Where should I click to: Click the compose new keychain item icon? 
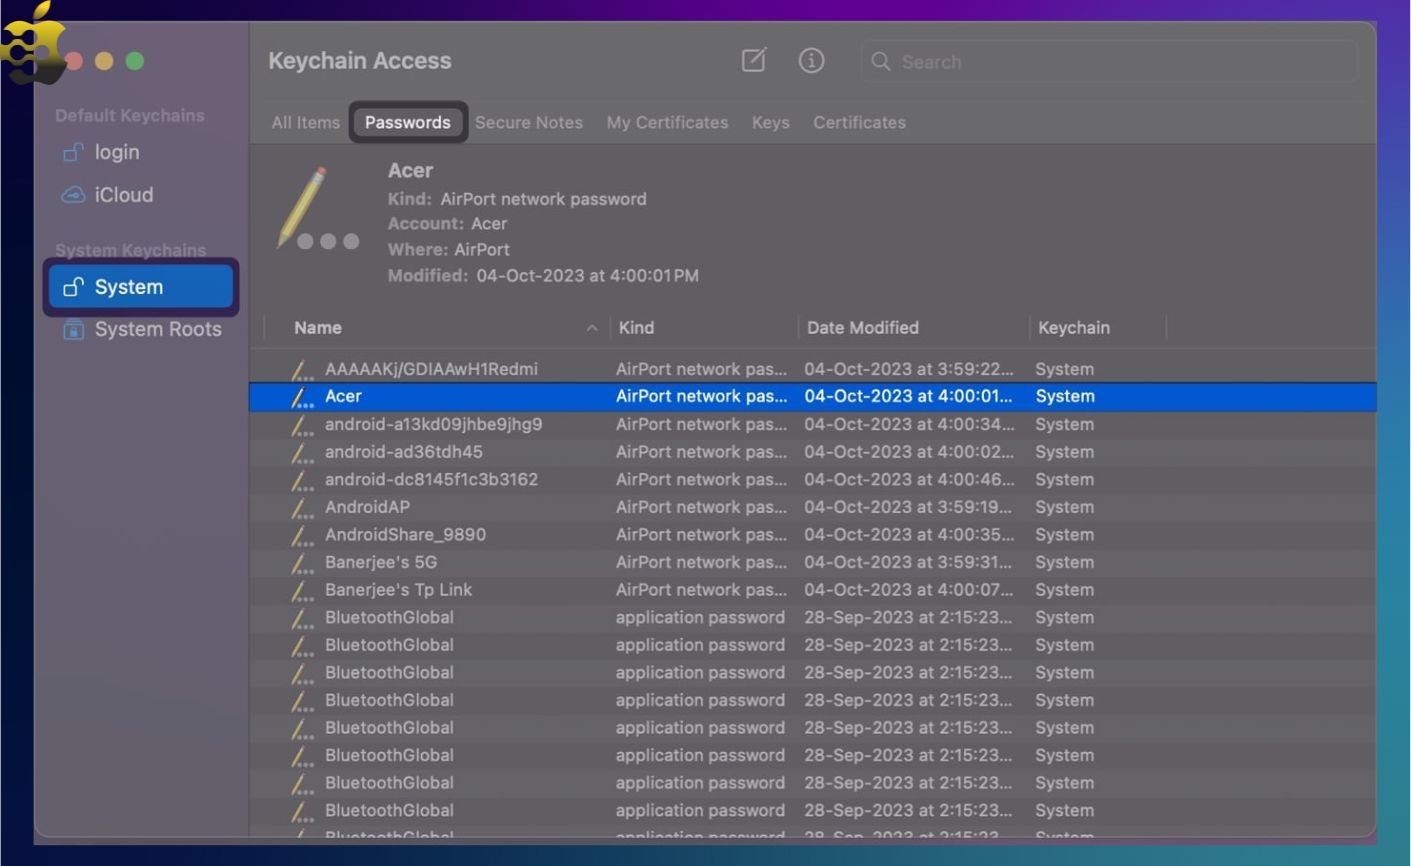754,61
